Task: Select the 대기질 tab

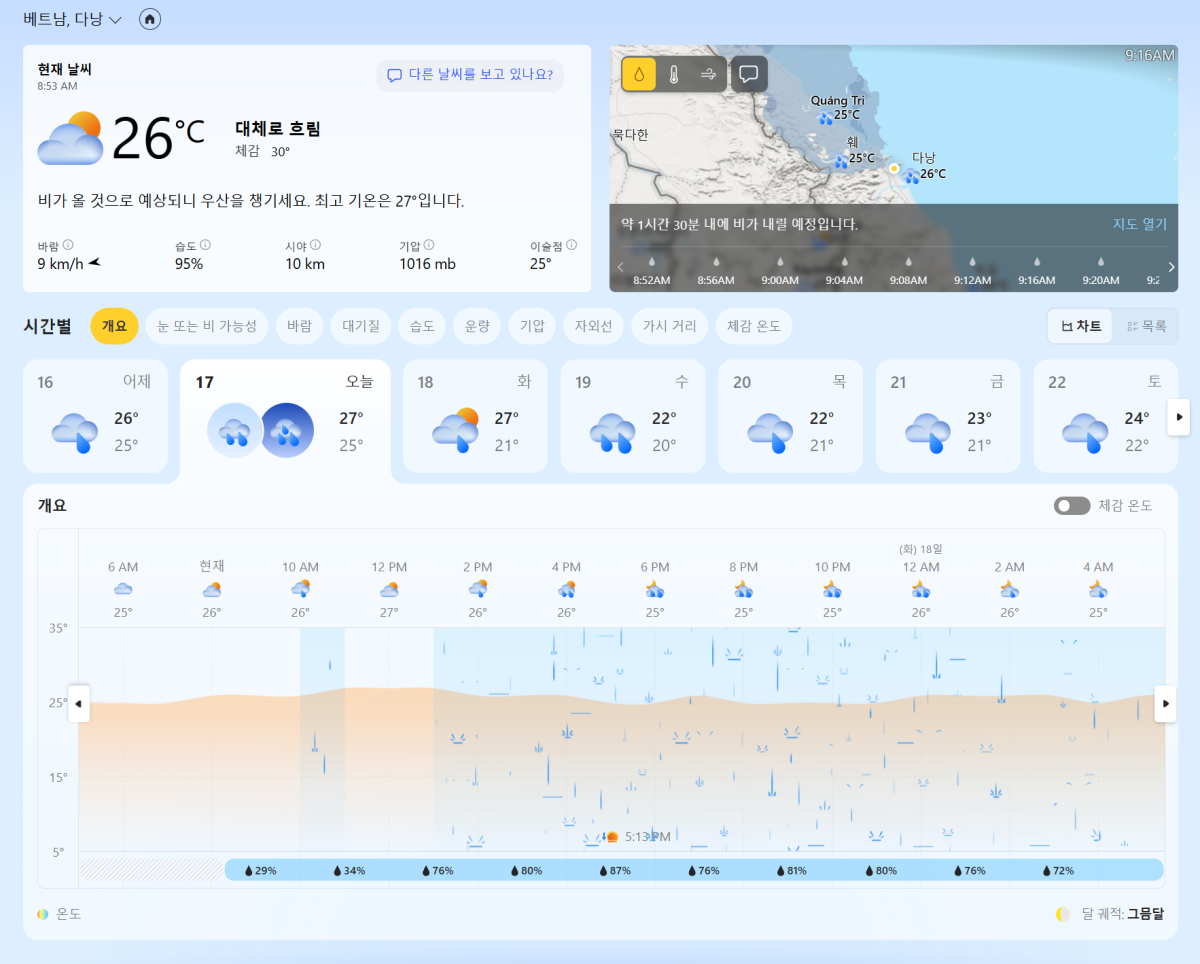Action: pyautogui.click(x=360, y=326)
